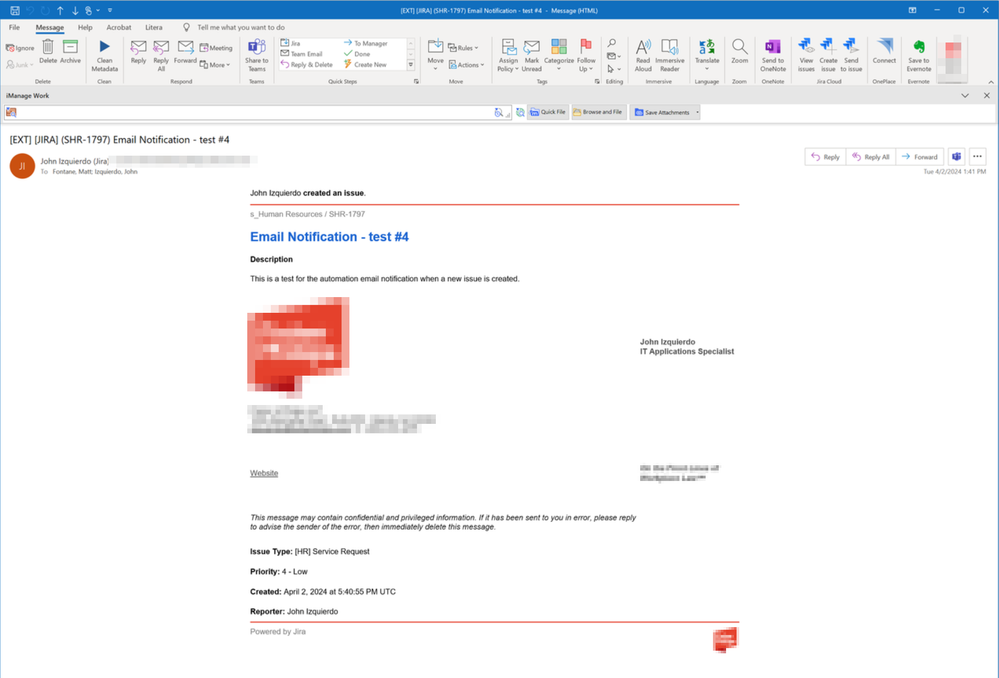This screenshot has width=999, height=678.
Task: Click Reply All in message header
Action: [x=871, y=157]
